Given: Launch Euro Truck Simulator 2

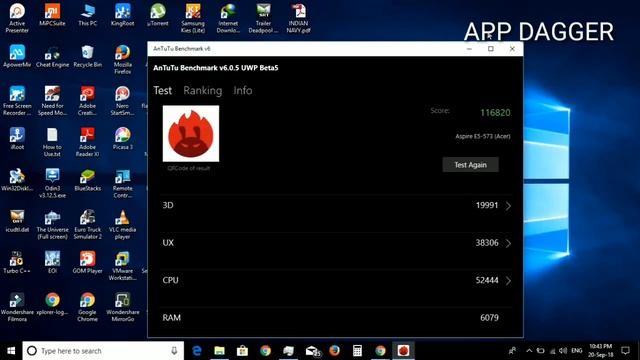Looking at the screenshot, I should (x=88, y=224).
